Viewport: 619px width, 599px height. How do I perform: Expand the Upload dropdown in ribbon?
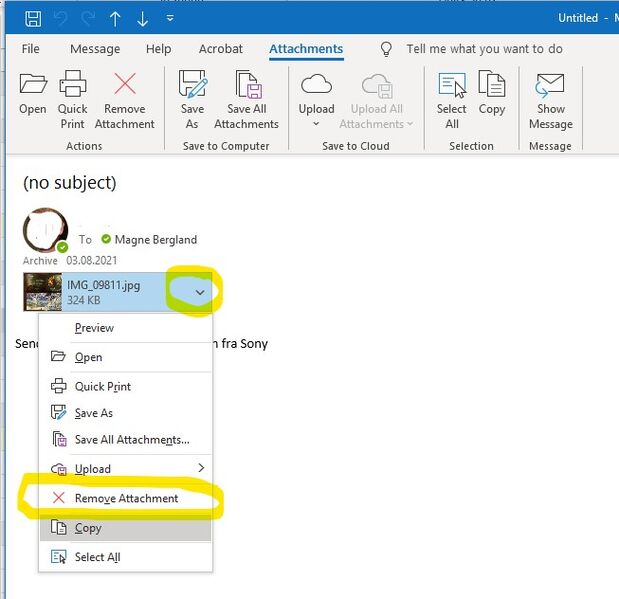[316, 124]
